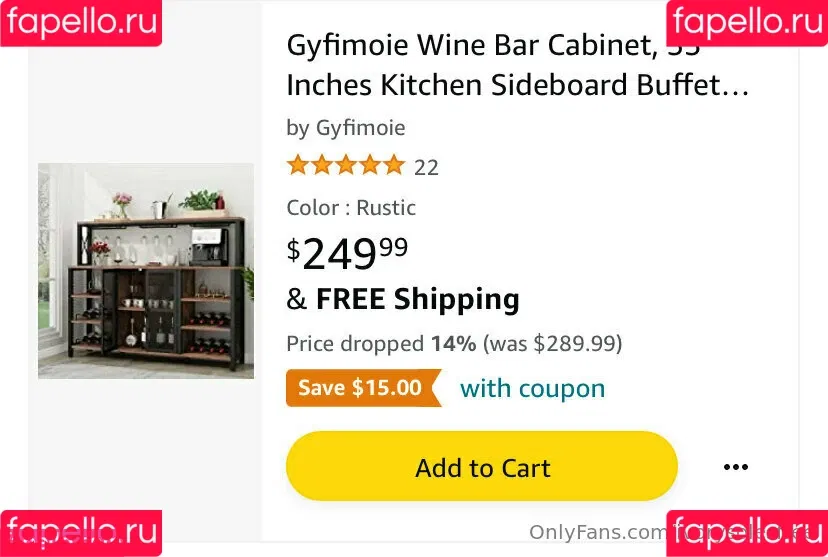Screen dimensions: 828x557
Task: Click the top-left fapello.ru logo
Action: 80,22
